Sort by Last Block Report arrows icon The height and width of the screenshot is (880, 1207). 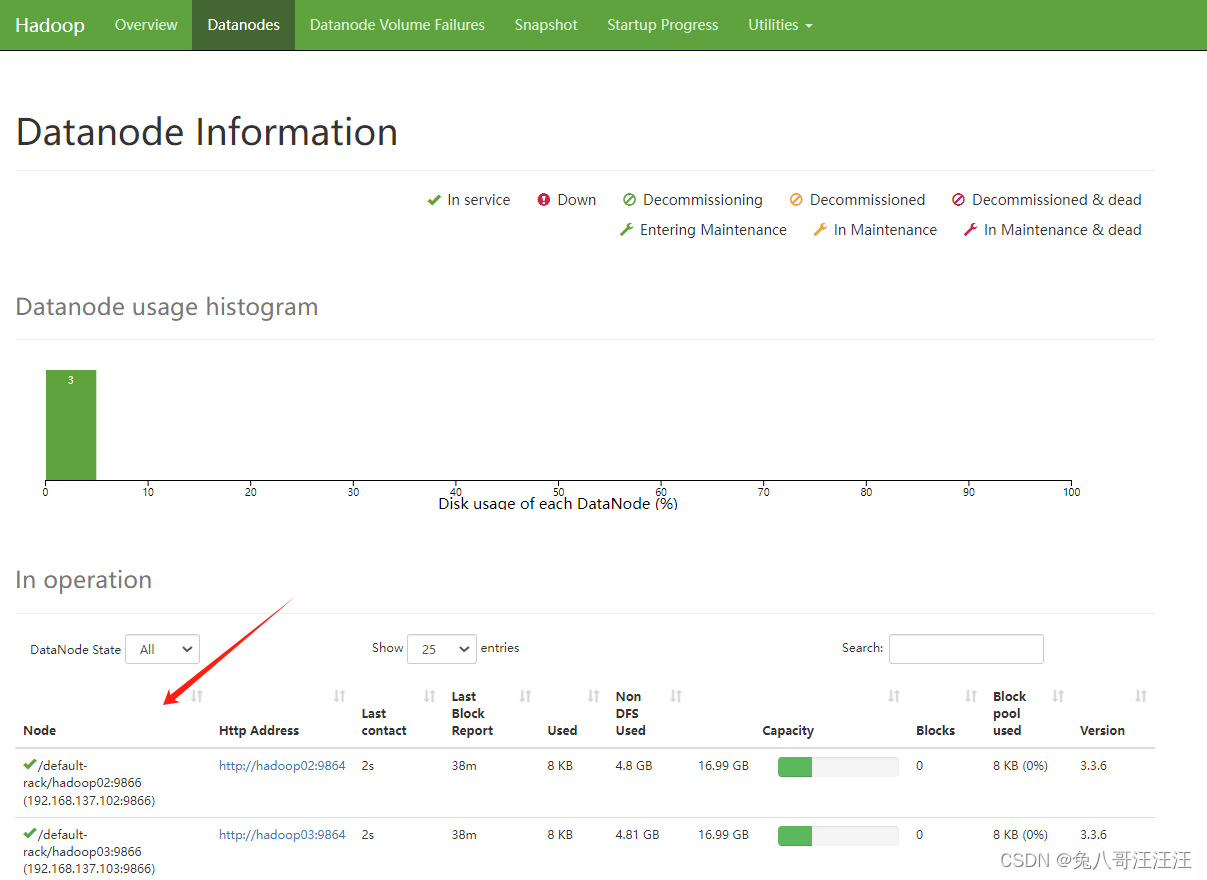point(525,696)
